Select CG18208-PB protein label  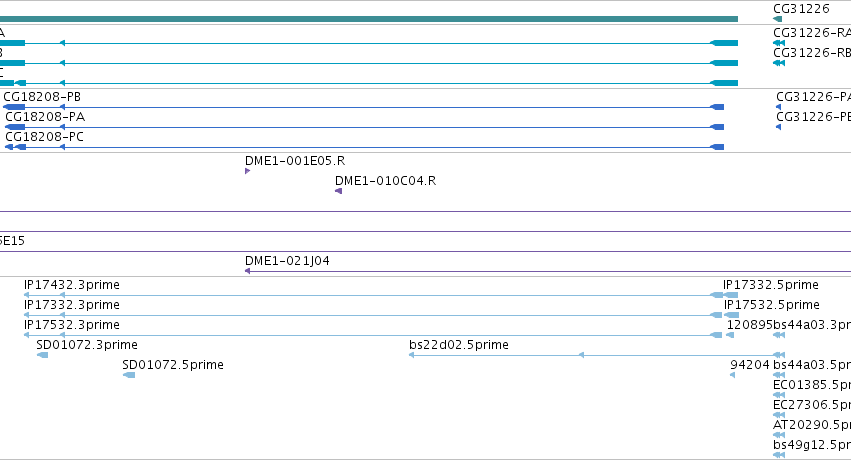point(42,97)
